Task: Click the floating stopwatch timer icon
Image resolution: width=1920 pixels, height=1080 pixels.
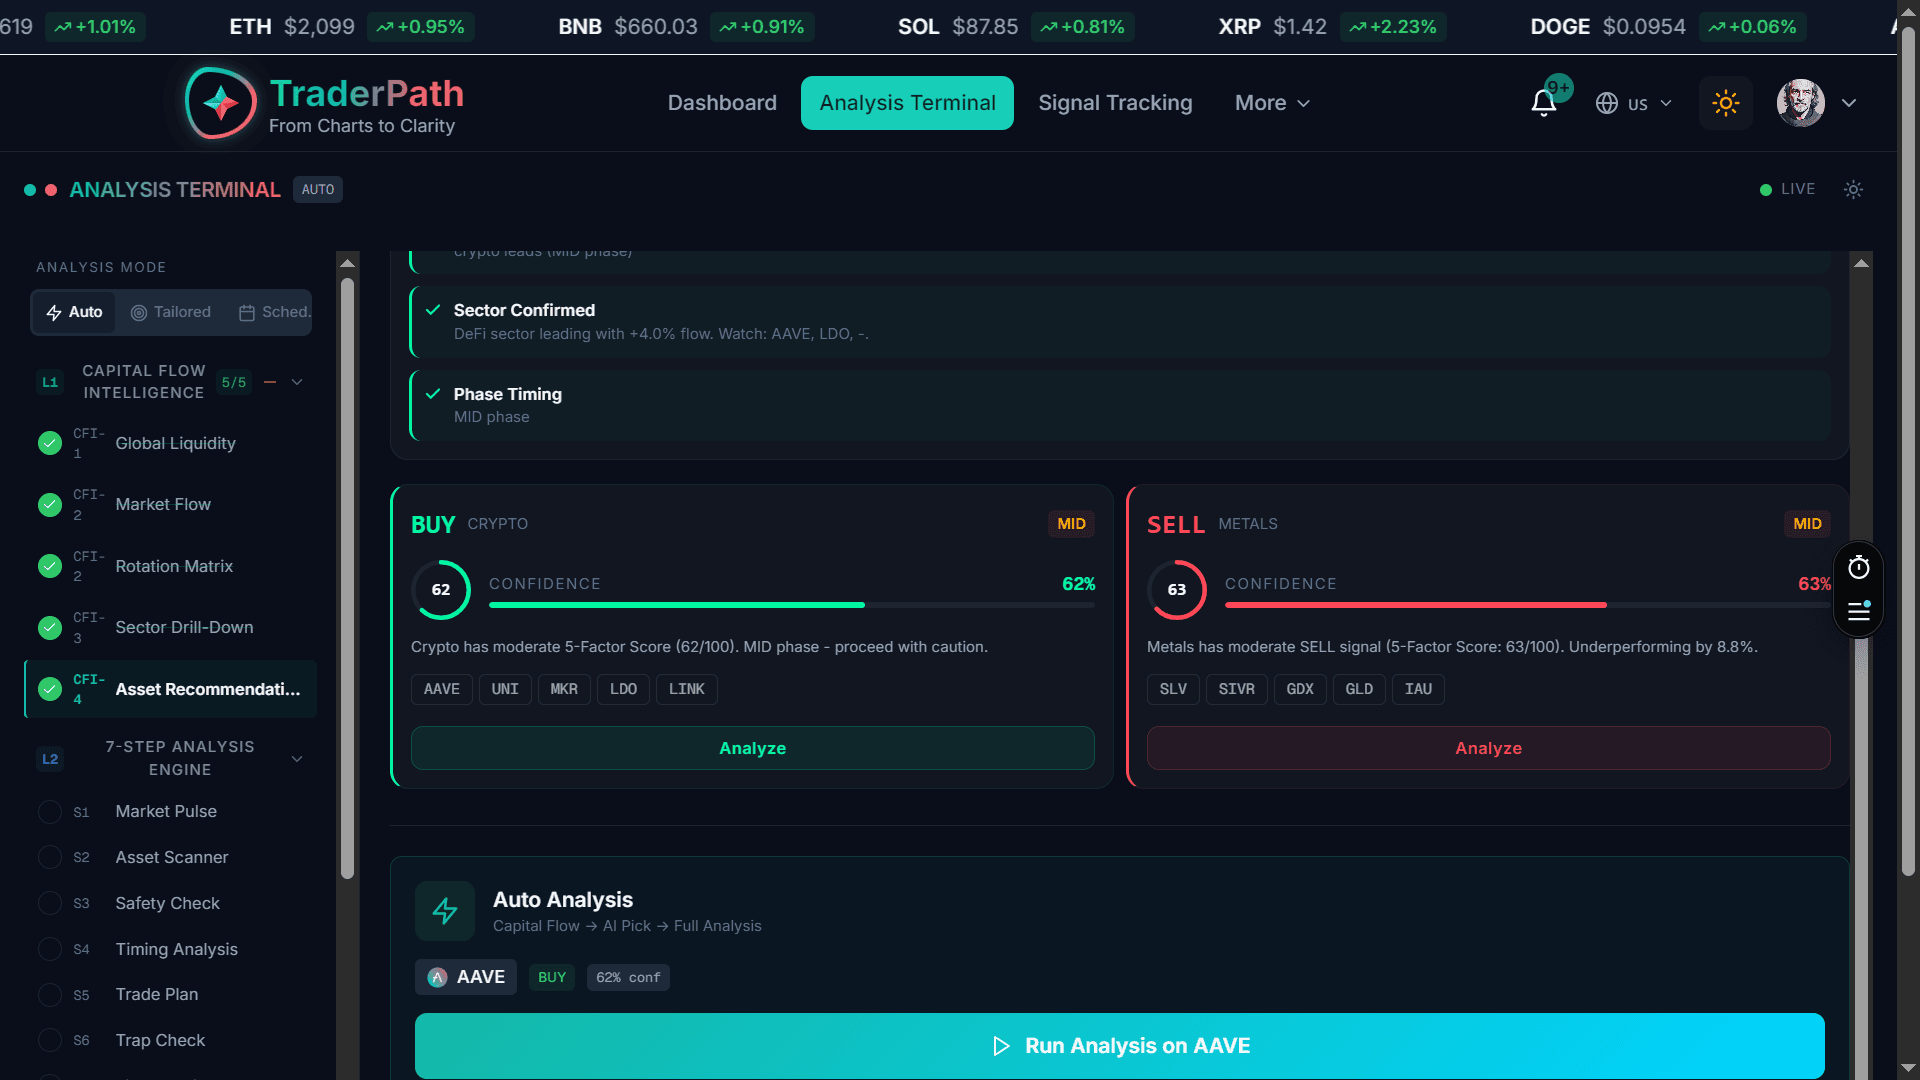Action: pos(1859,568)
